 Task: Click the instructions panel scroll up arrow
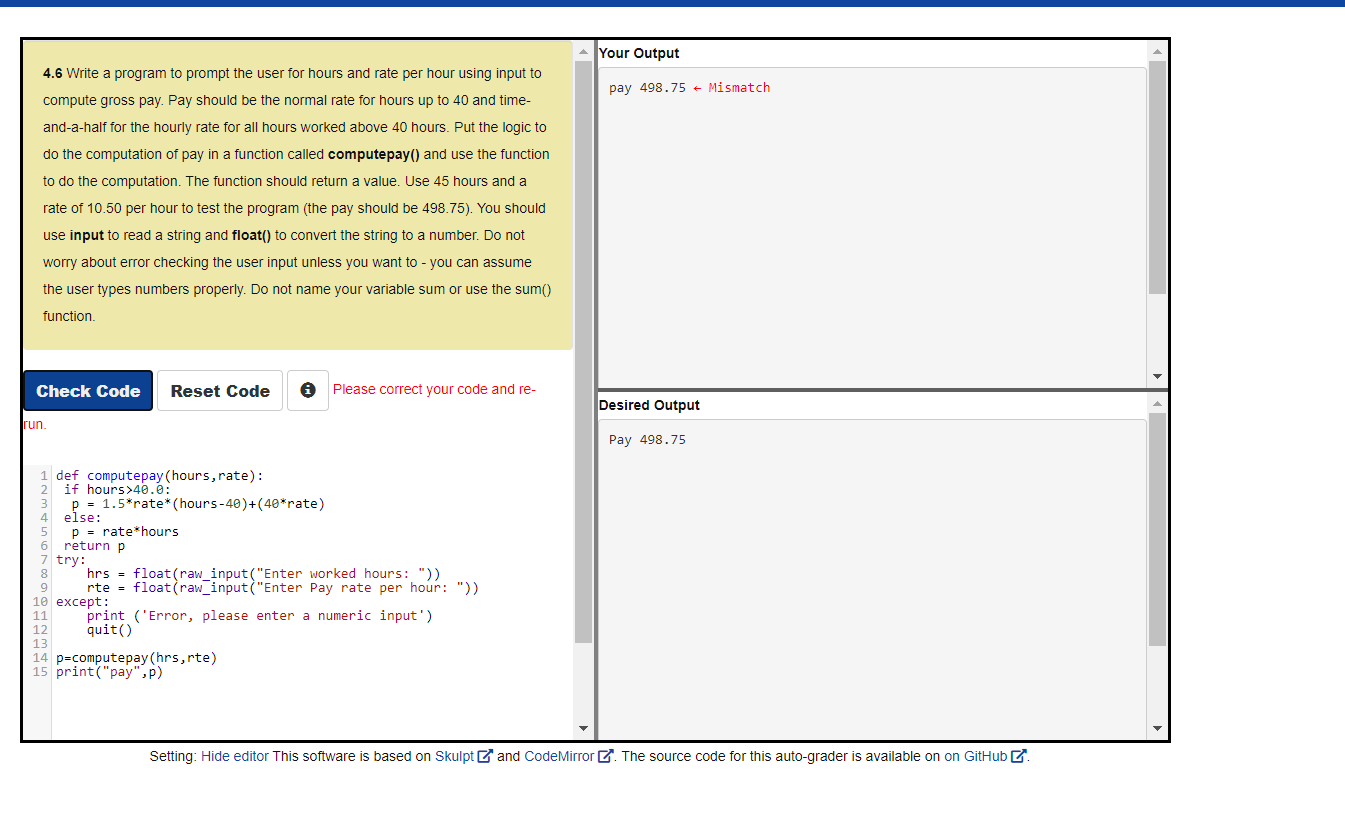coord(584,51)
